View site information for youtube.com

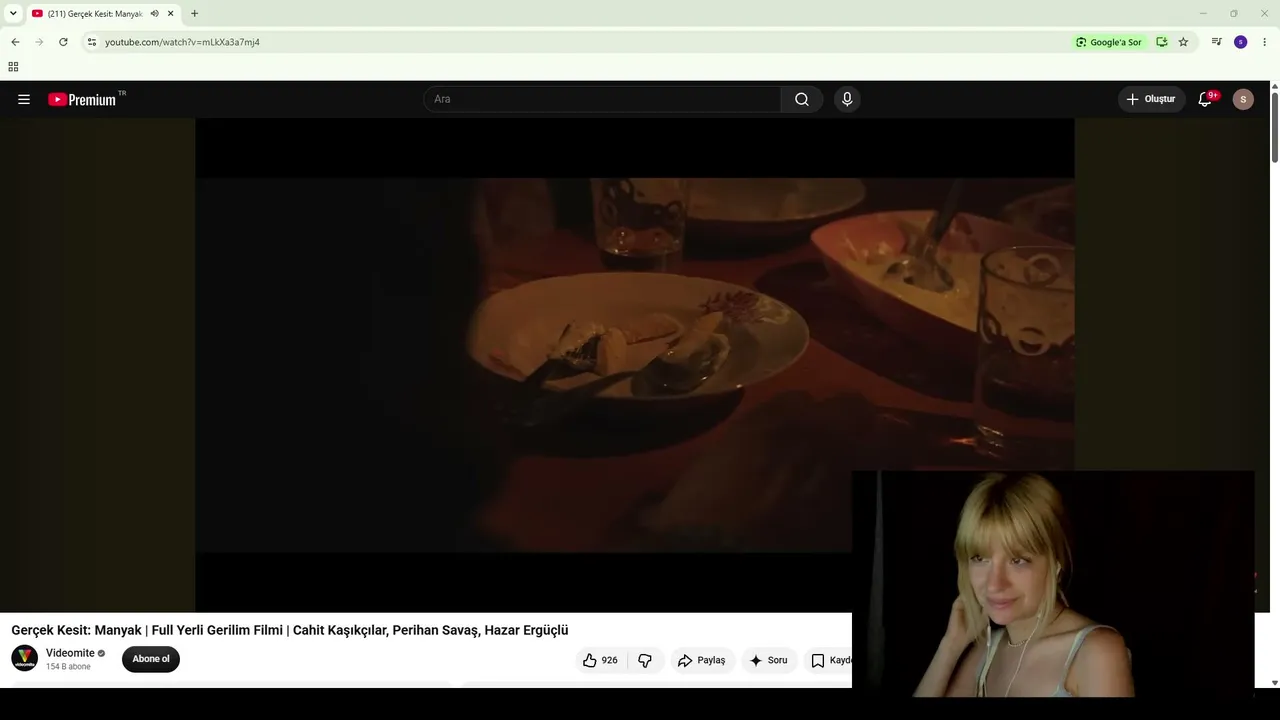pyautogui.click(x=92, y=42)
